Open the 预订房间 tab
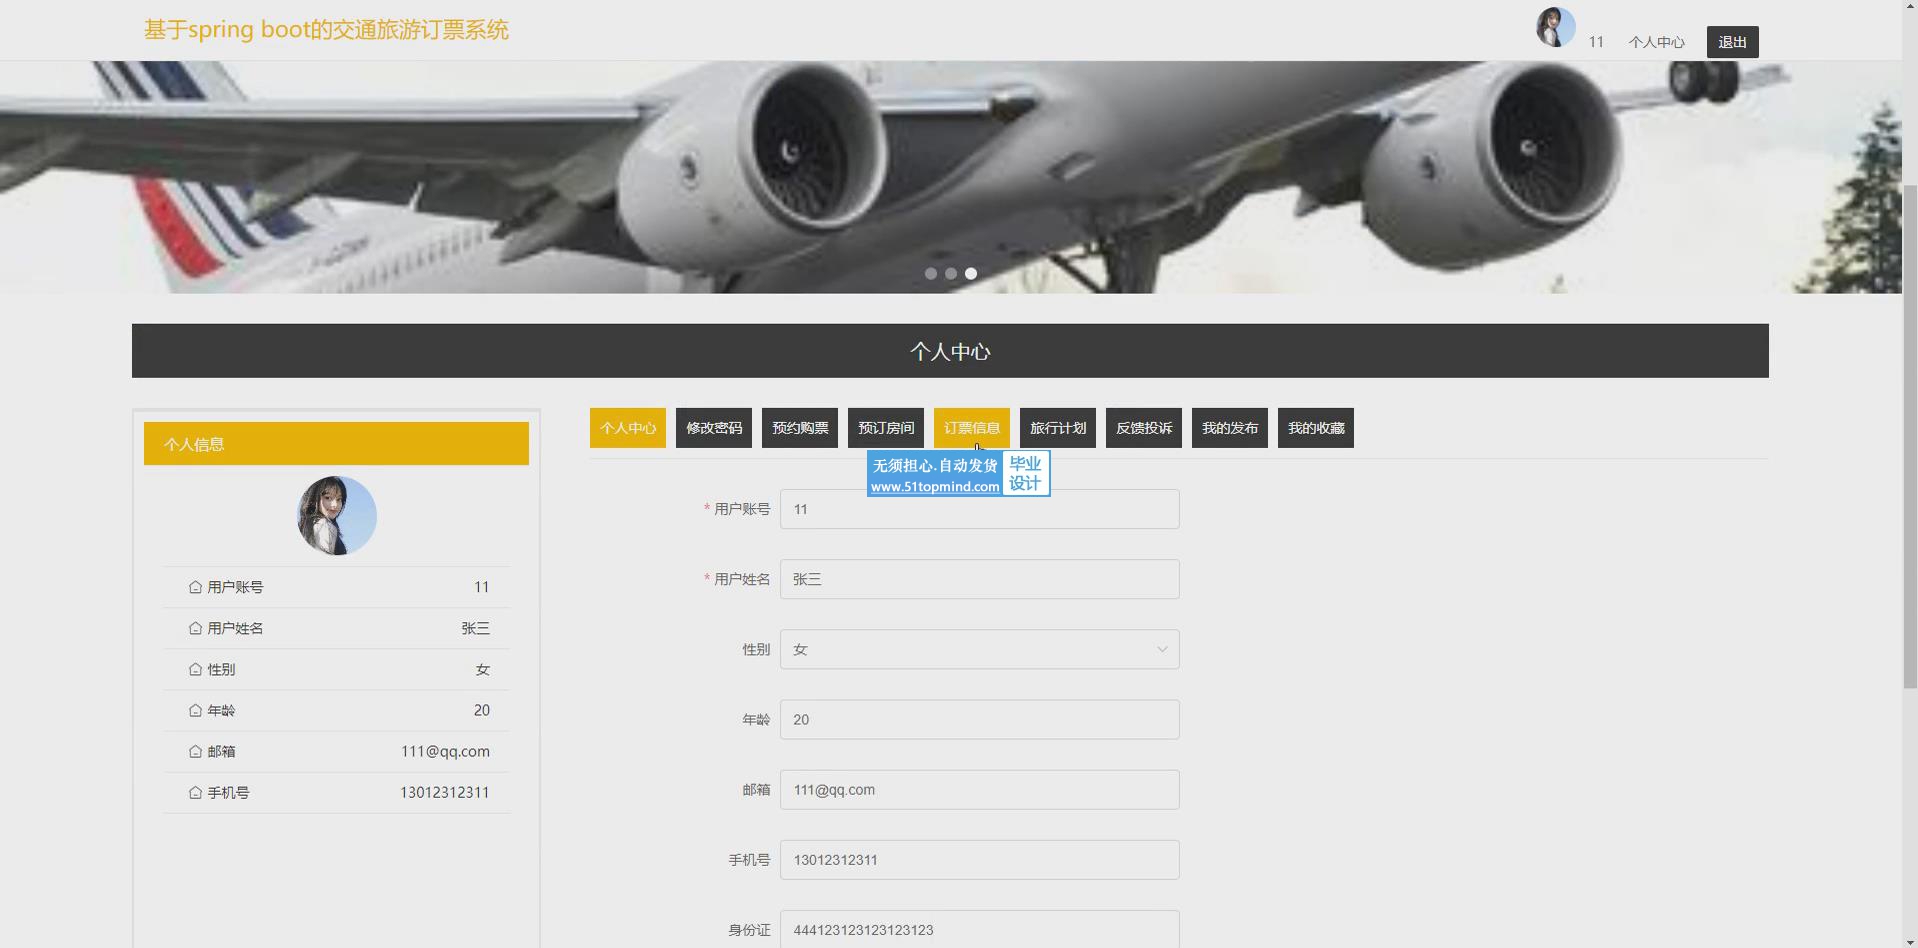 886,428
